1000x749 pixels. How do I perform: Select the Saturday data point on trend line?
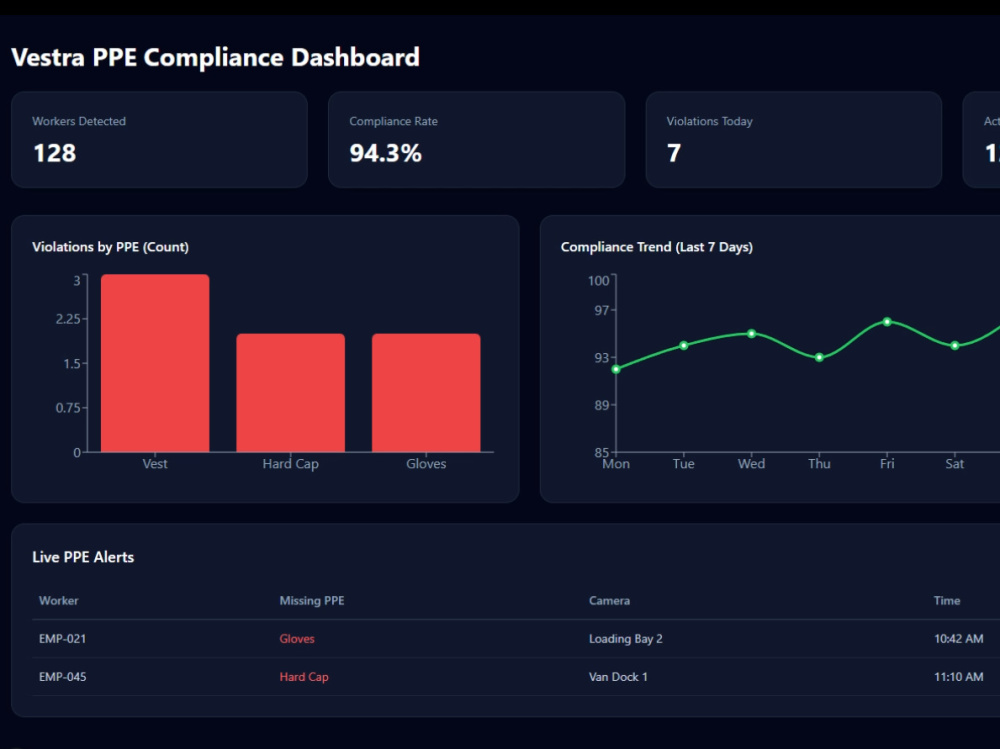(x=955, y=346)
